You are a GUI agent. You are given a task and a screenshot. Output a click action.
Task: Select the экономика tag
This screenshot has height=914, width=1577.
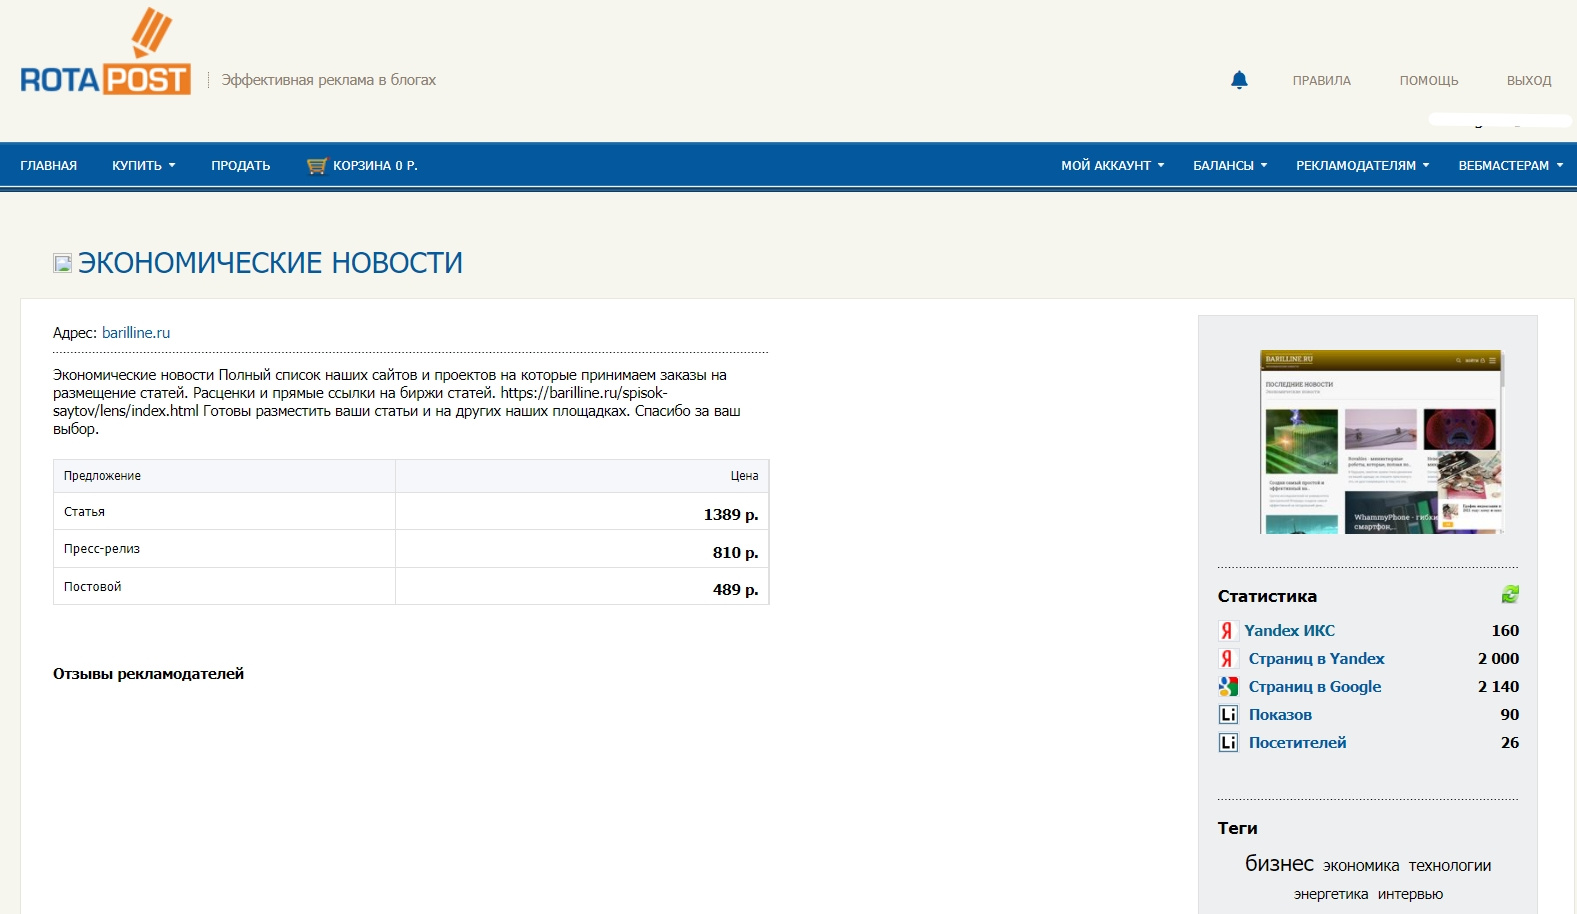(x=1361, y=866)
